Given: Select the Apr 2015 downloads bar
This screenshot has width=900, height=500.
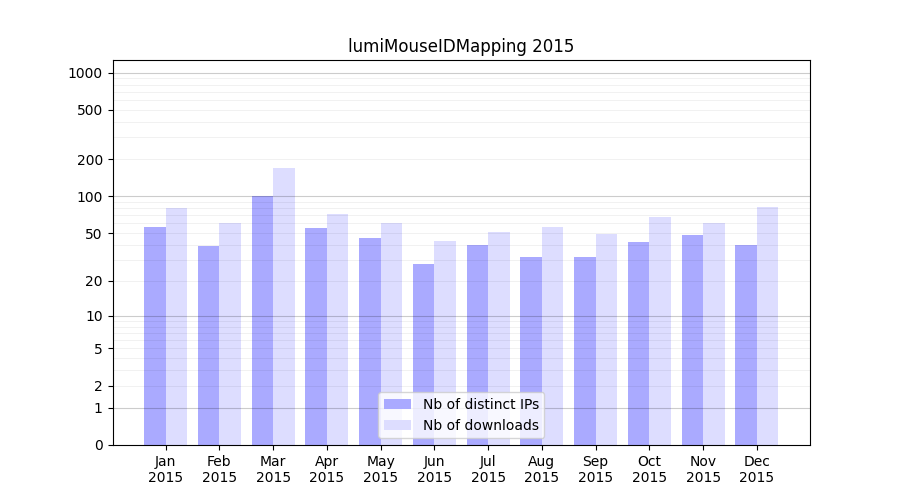Looking at the screenshot, I should [x=338, y=329].
